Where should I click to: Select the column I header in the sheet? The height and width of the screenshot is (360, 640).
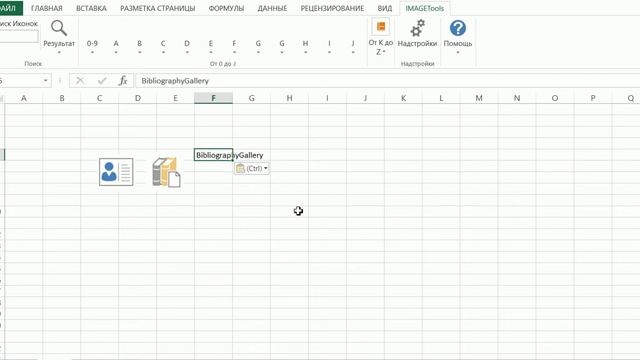tap(327, 98)
